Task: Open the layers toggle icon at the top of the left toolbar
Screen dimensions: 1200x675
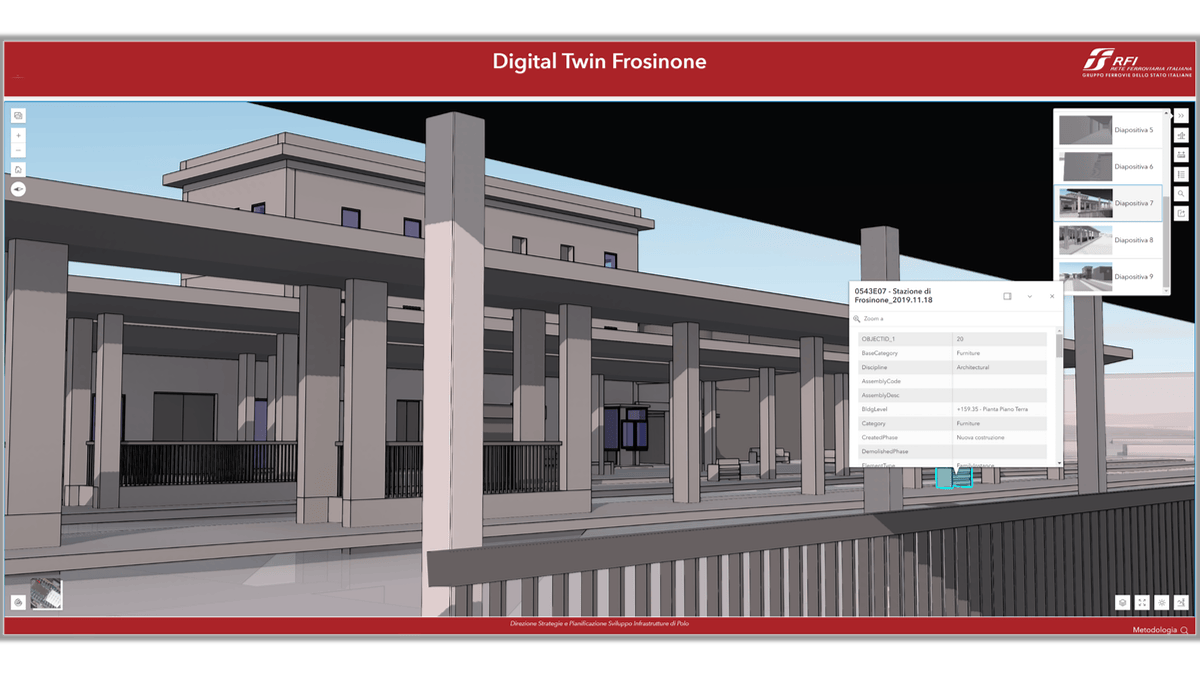Action: [x=18, y=116]
